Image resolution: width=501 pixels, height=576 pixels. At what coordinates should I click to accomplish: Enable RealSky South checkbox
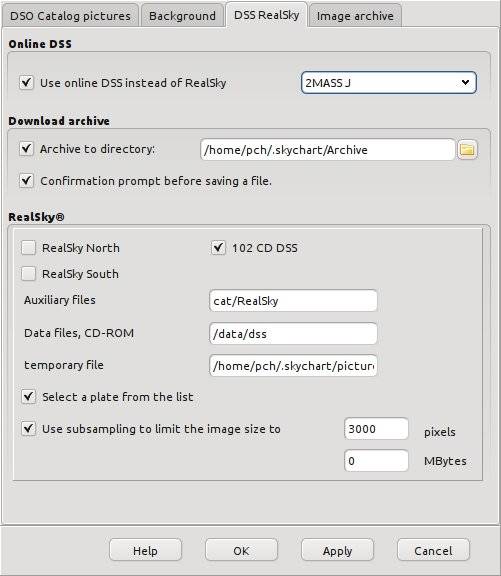28,274
